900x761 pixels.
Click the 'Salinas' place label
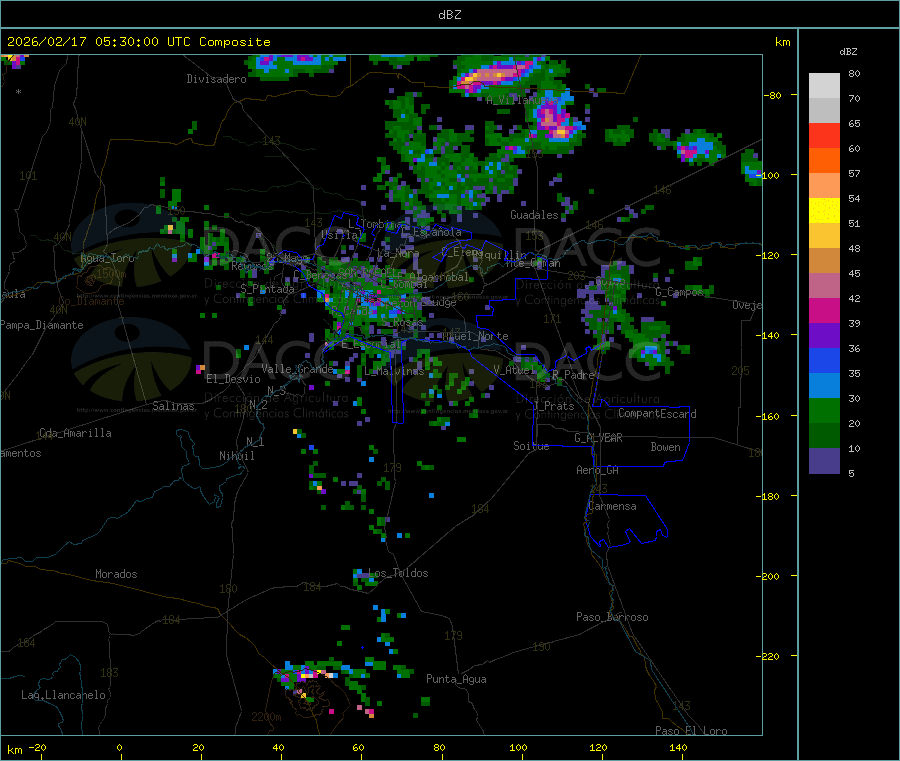coord(173,406)
